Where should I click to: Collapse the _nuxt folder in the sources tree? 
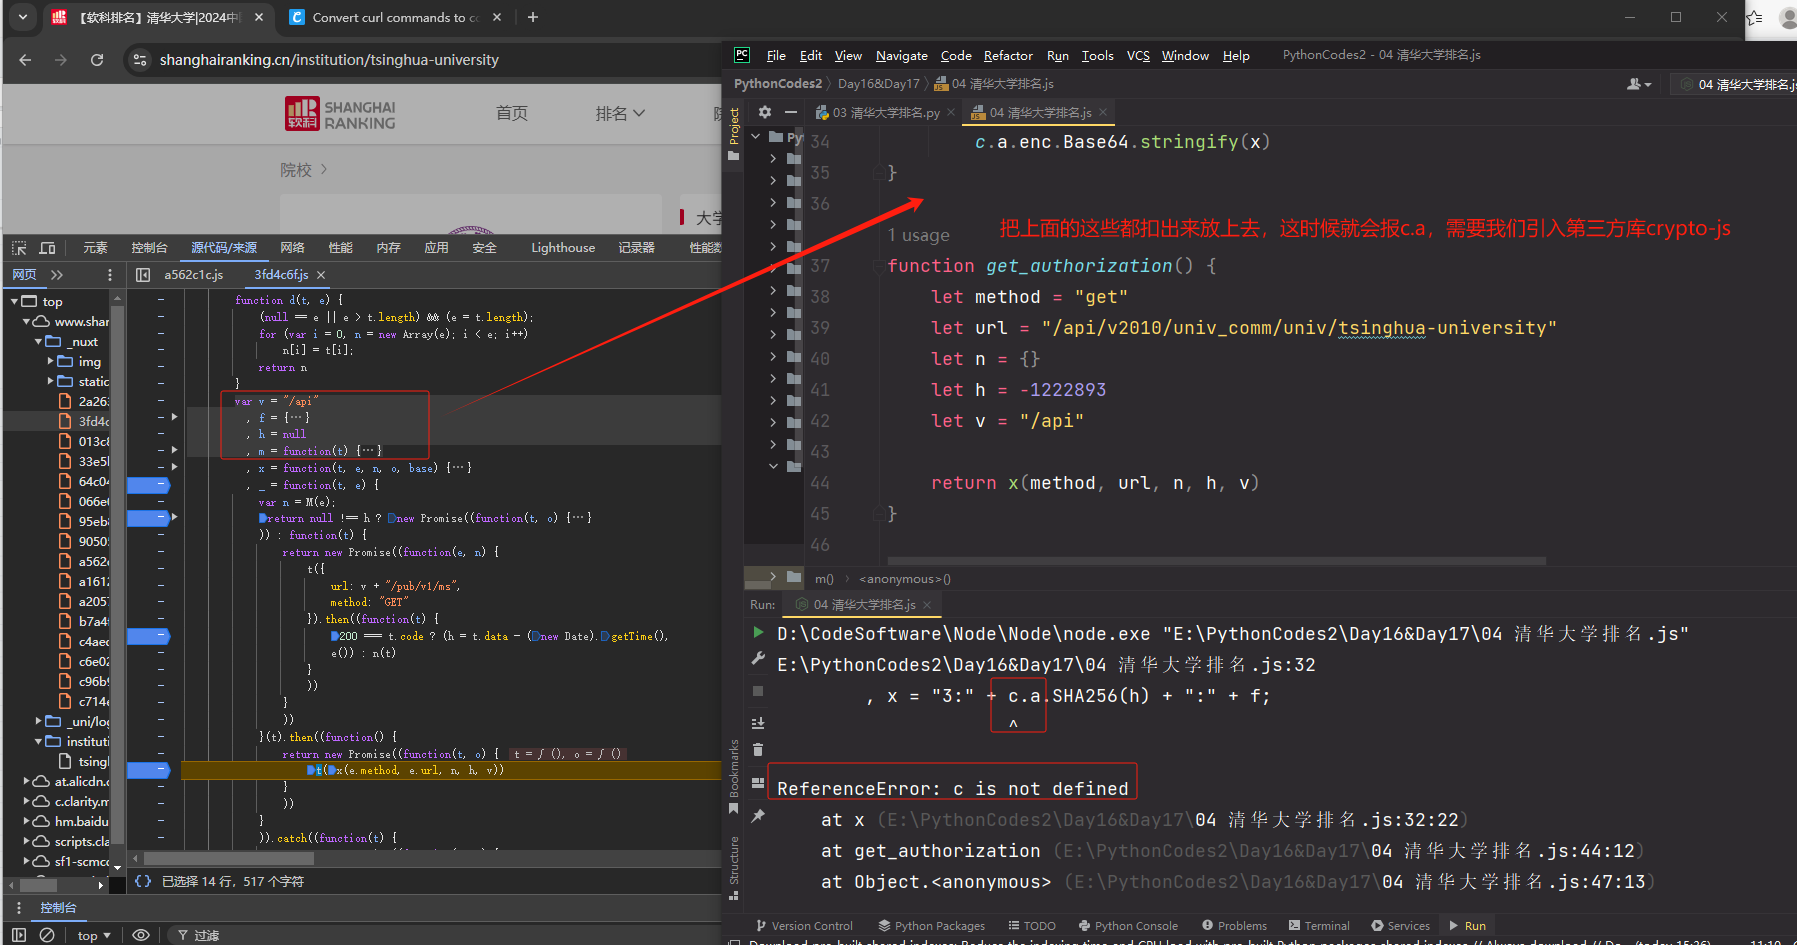point(38,341)
